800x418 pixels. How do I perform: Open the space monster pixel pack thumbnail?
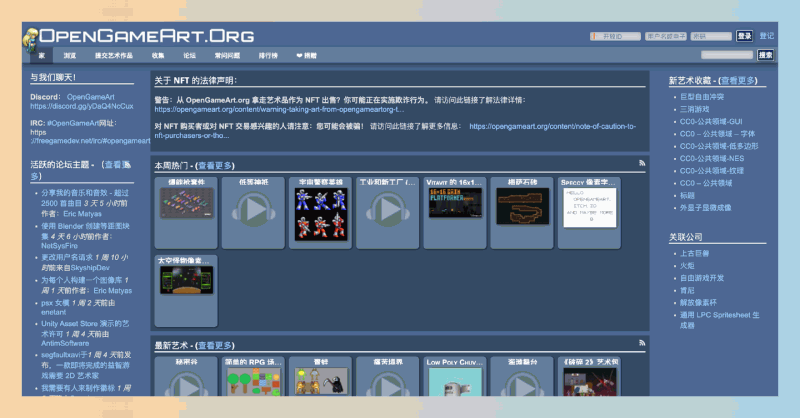pyautogui.click(x=186, y=280)
